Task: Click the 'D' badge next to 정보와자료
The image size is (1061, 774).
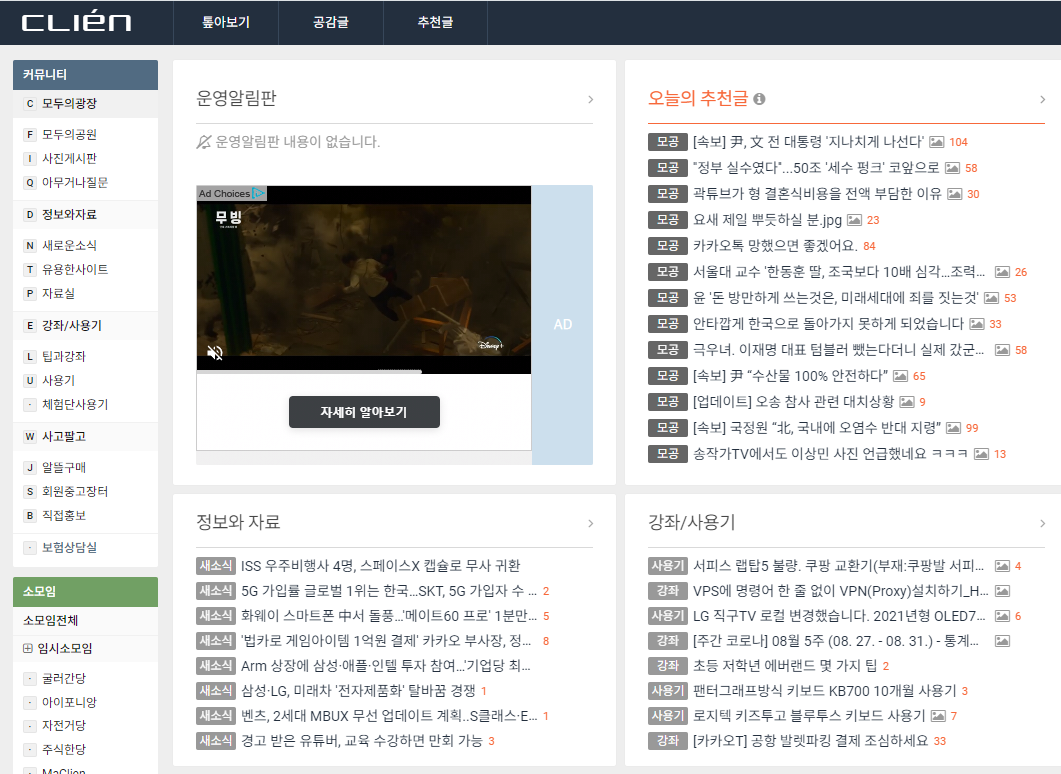Action: point(30,214)
